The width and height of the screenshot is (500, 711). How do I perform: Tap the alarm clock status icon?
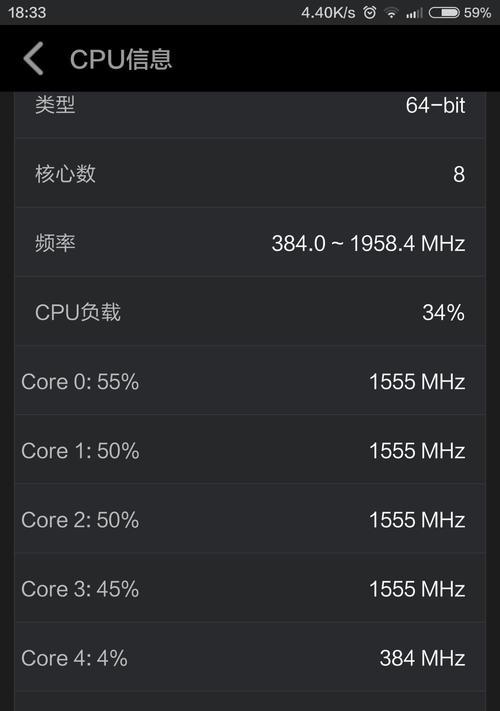369,12
